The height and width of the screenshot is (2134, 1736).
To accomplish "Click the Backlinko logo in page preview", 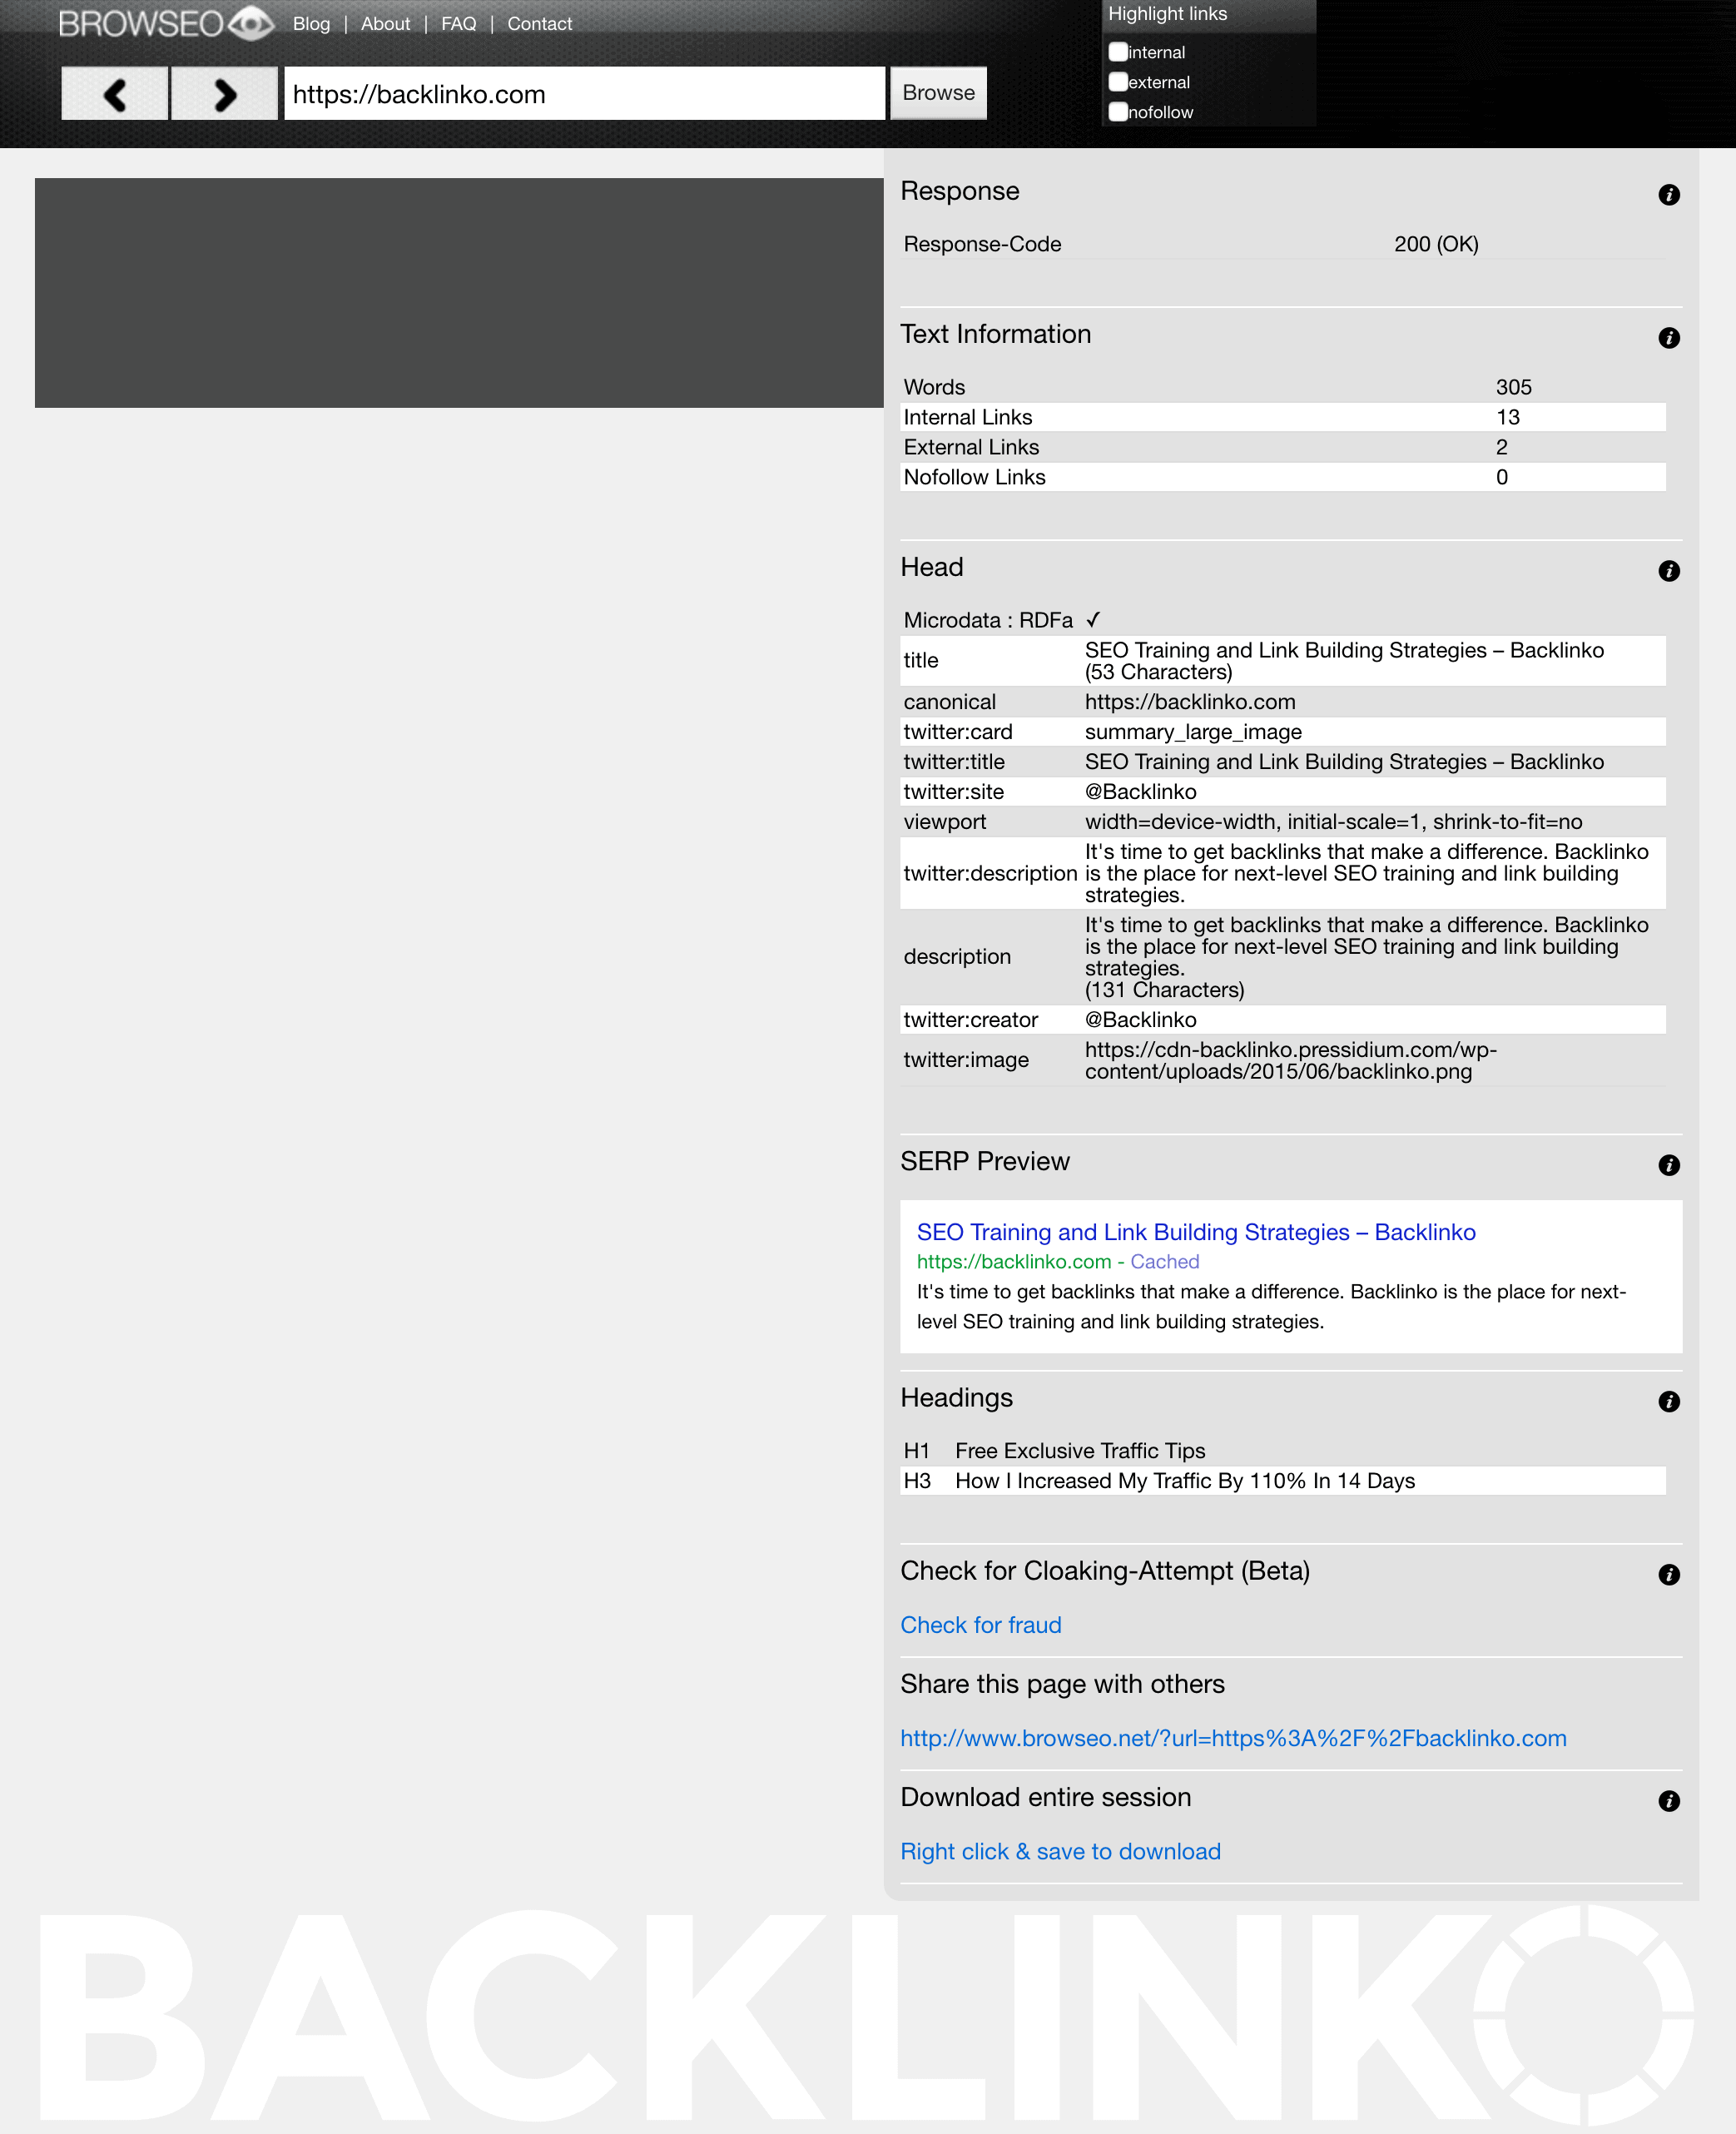I will (866, 2016).
